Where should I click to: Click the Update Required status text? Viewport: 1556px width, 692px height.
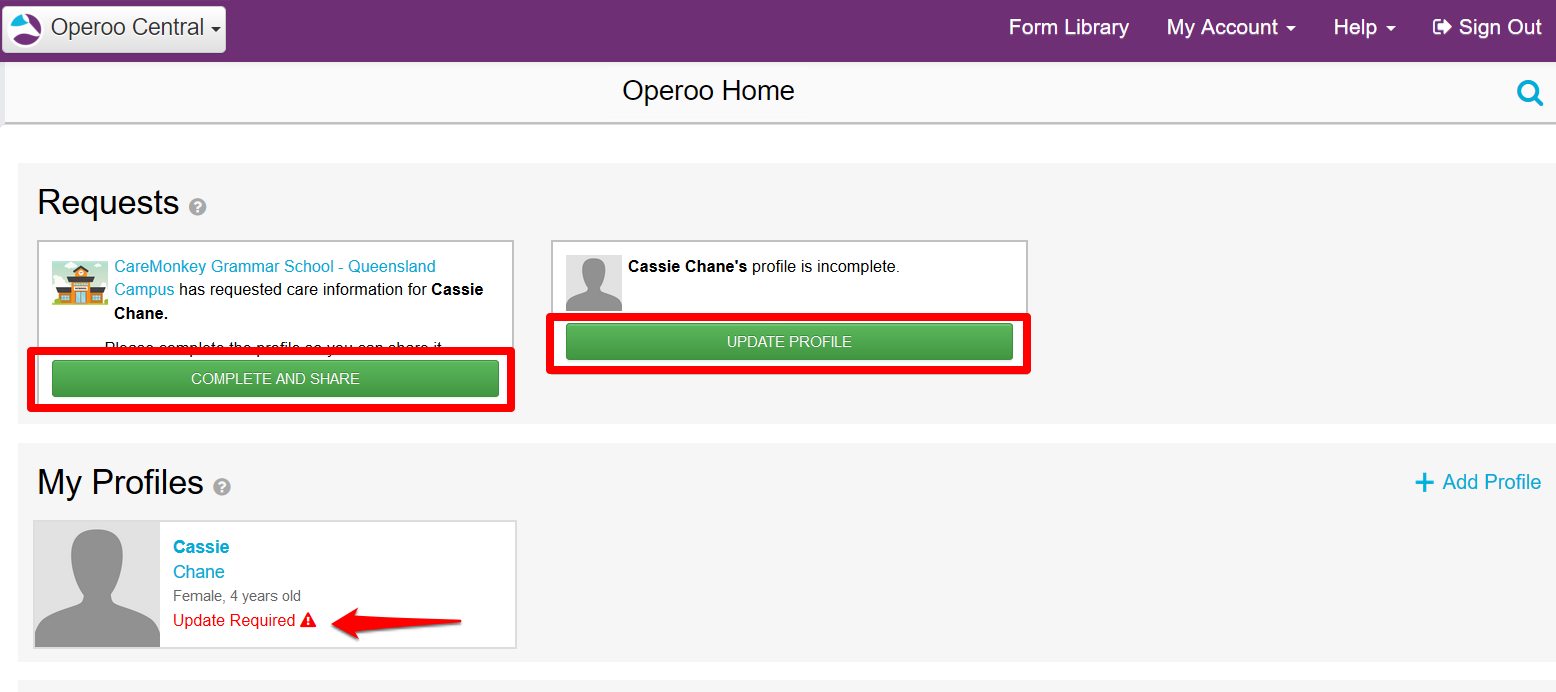(x=234, y=620)
